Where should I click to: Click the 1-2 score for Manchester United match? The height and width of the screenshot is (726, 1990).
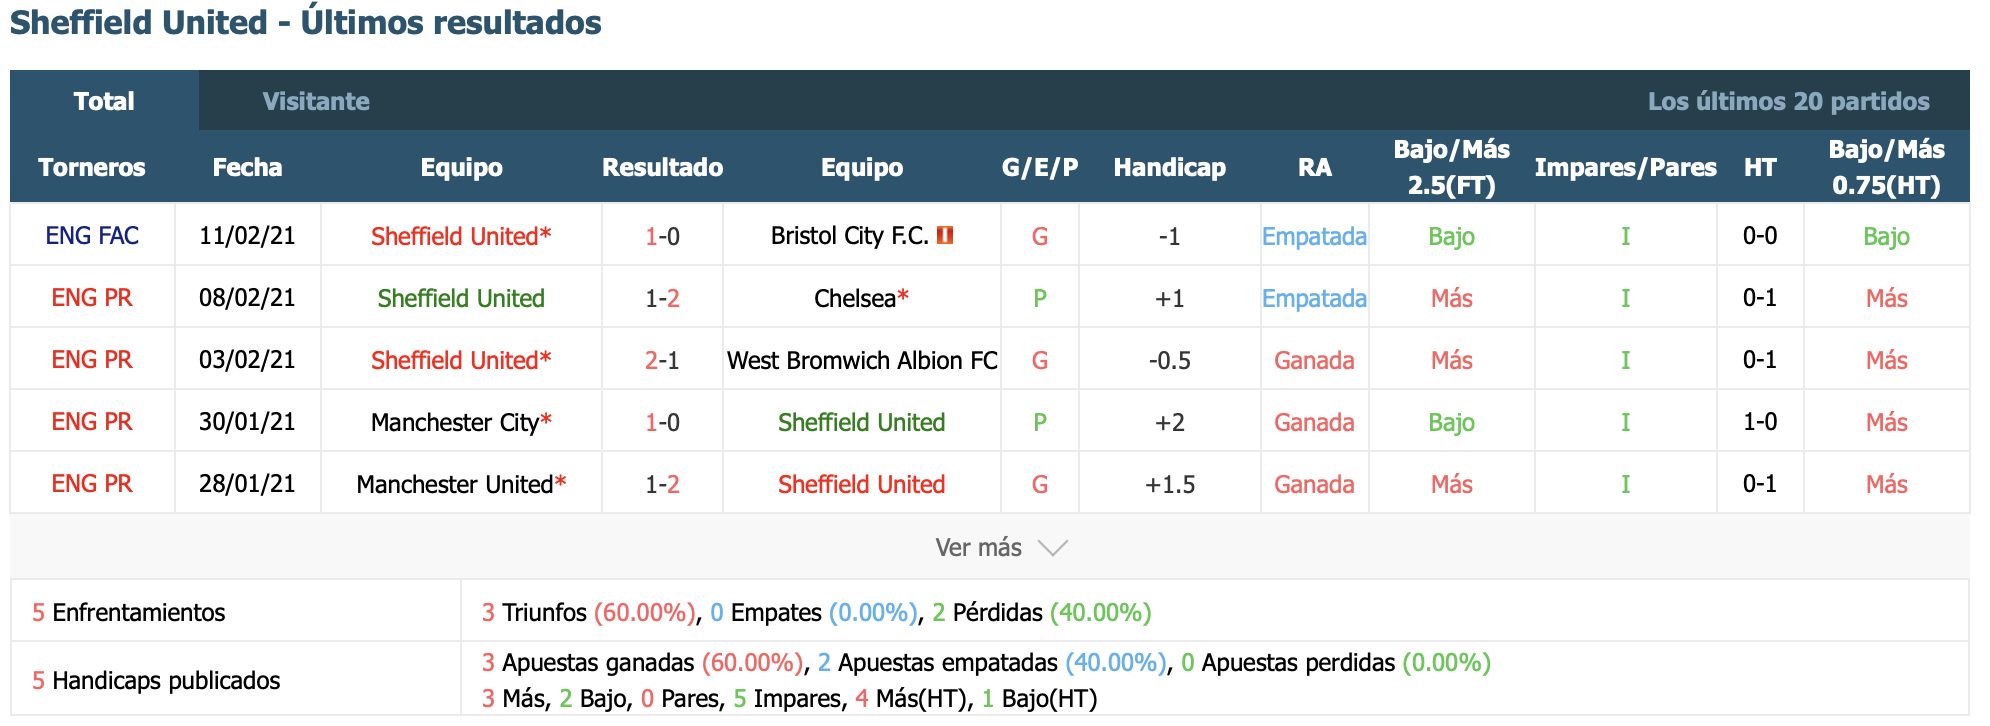coord(662,484)
